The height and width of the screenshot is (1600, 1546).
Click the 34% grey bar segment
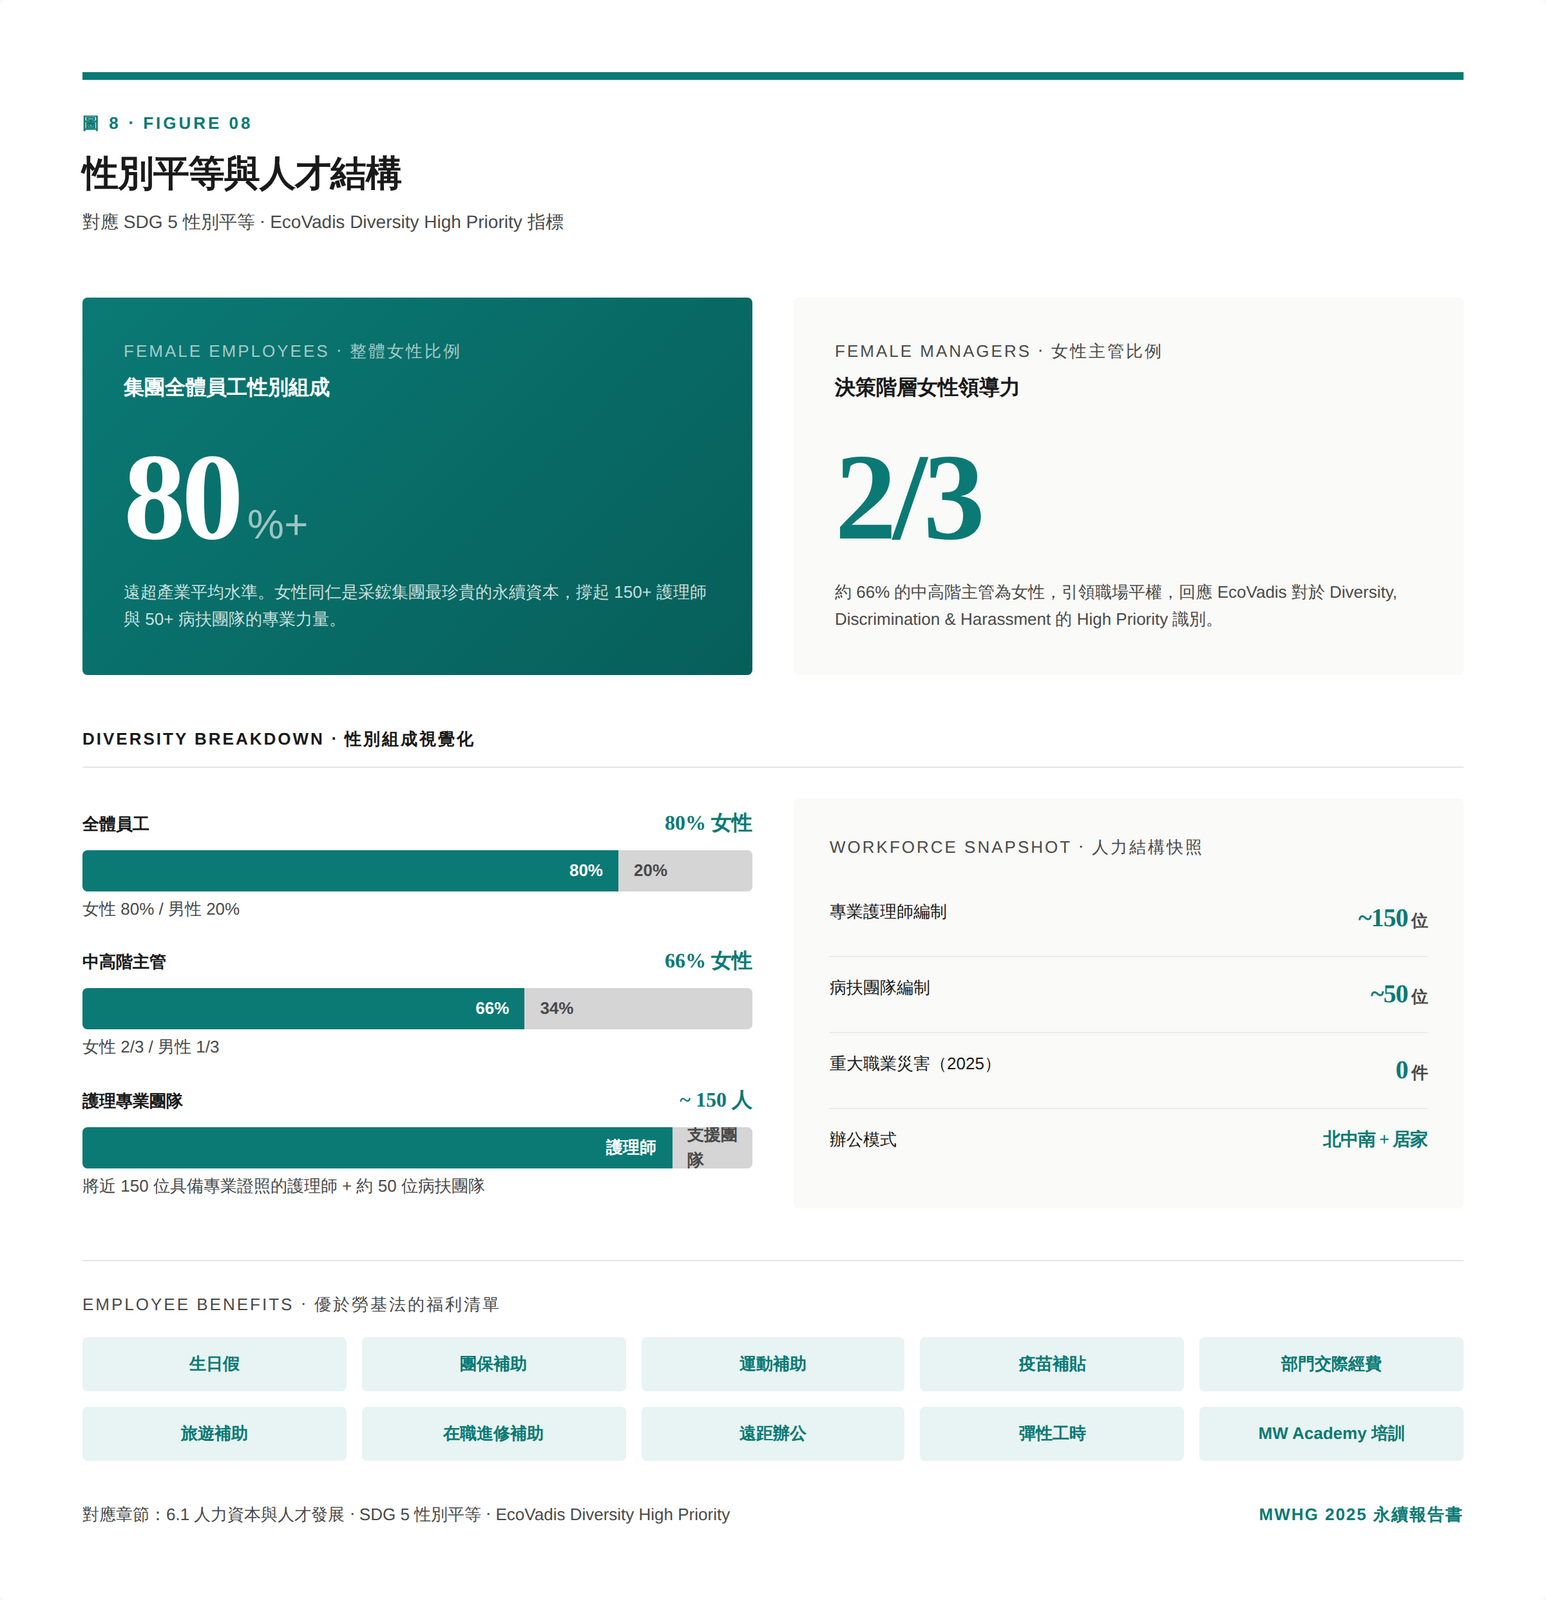point(638,1009)
